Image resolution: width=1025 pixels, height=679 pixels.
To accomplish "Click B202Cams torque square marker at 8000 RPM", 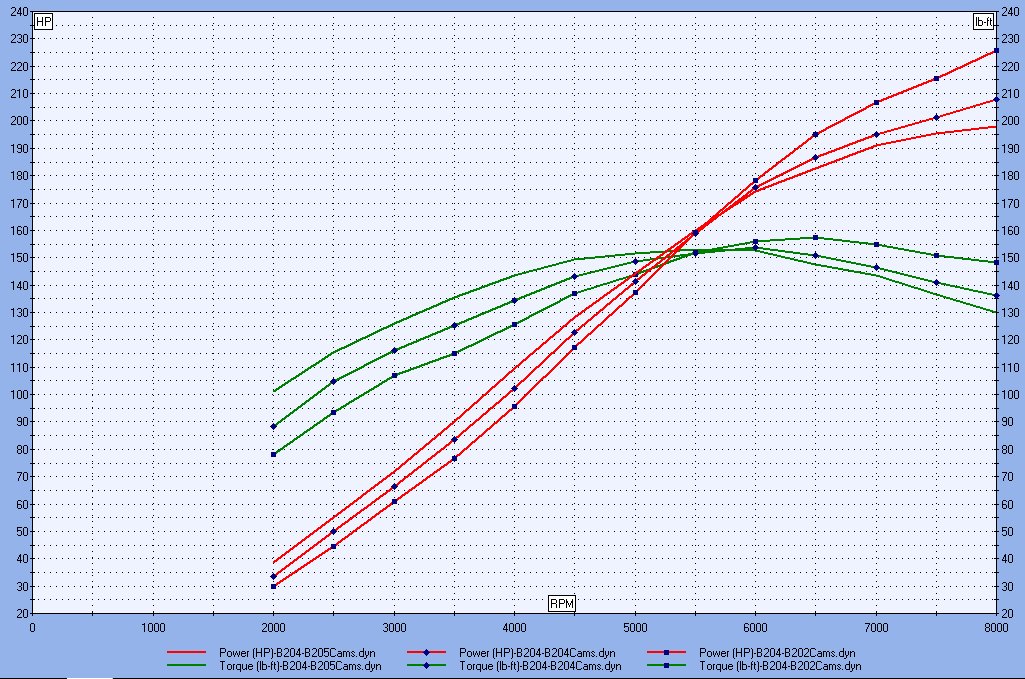I will [x=996, y=262].
